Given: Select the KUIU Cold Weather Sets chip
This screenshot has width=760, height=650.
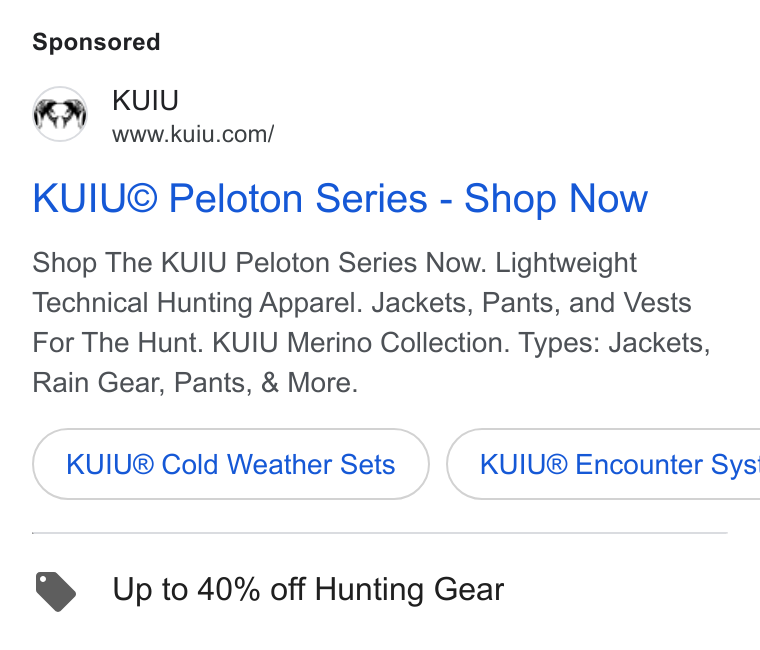Looking at the screenshot, I should [x=231, y=464].
